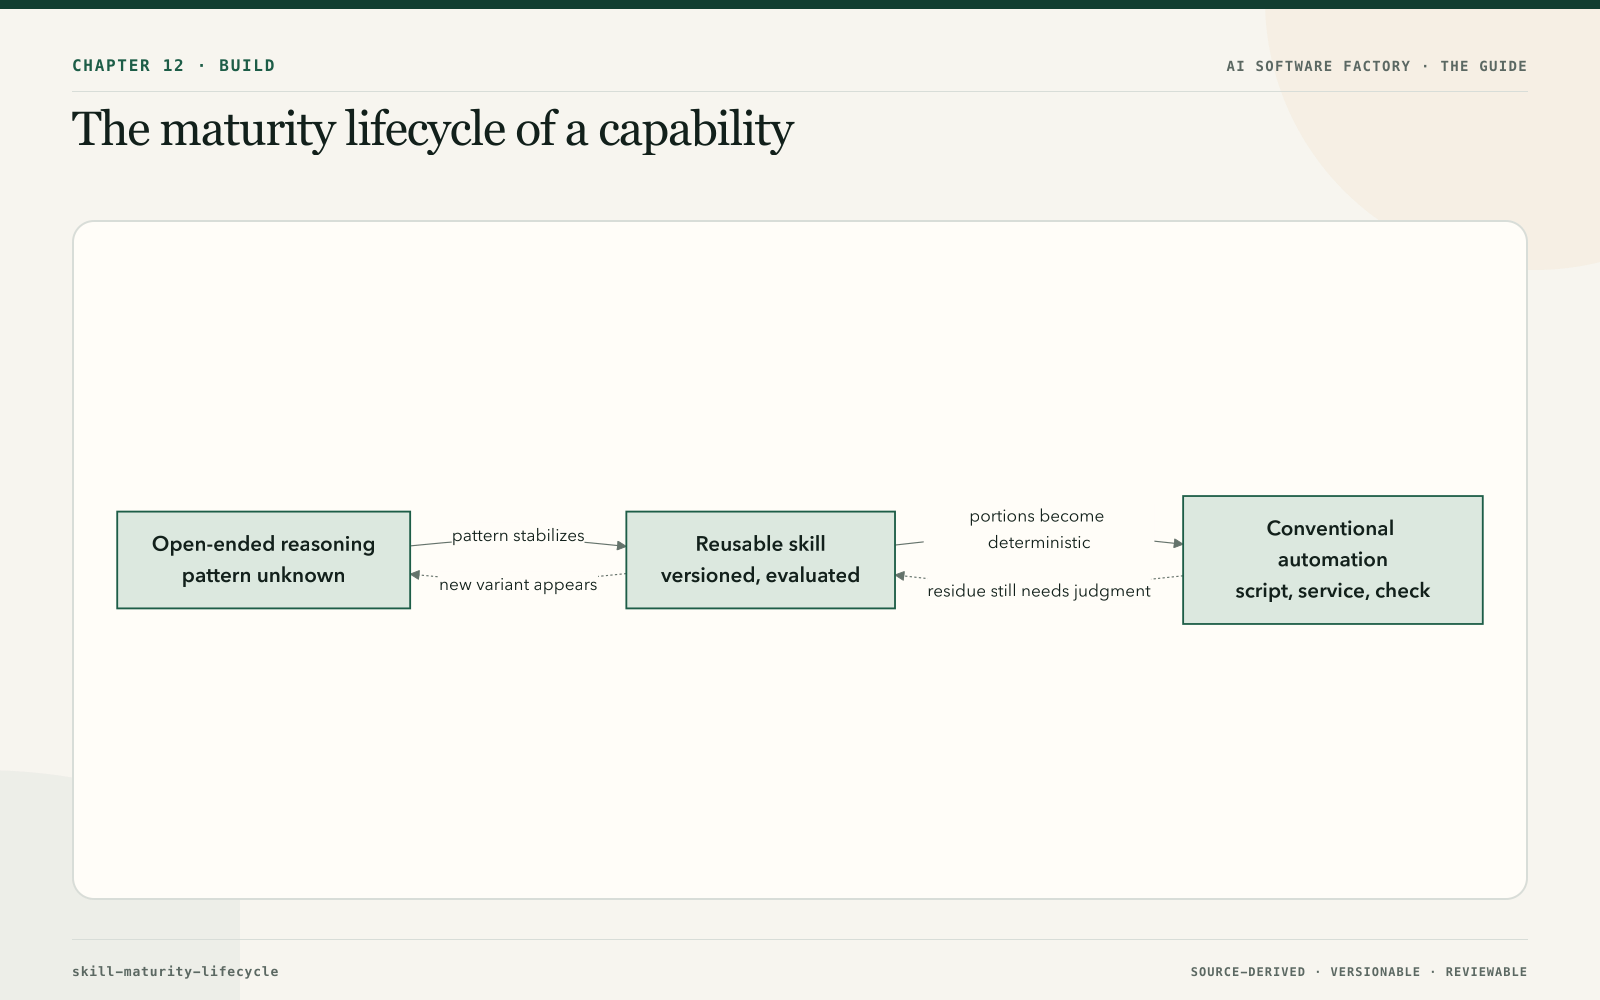Click the "new variant appears" arrow label

pyautogui.click(x=518, y=585)
